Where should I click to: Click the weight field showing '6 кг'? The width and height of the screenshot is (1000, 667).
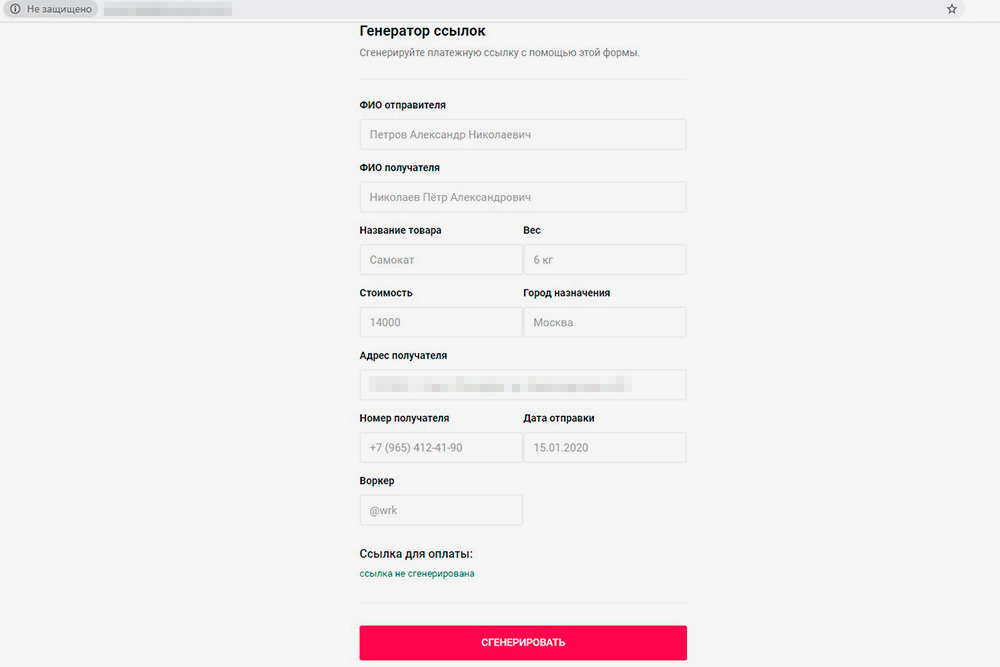(605, 260)
